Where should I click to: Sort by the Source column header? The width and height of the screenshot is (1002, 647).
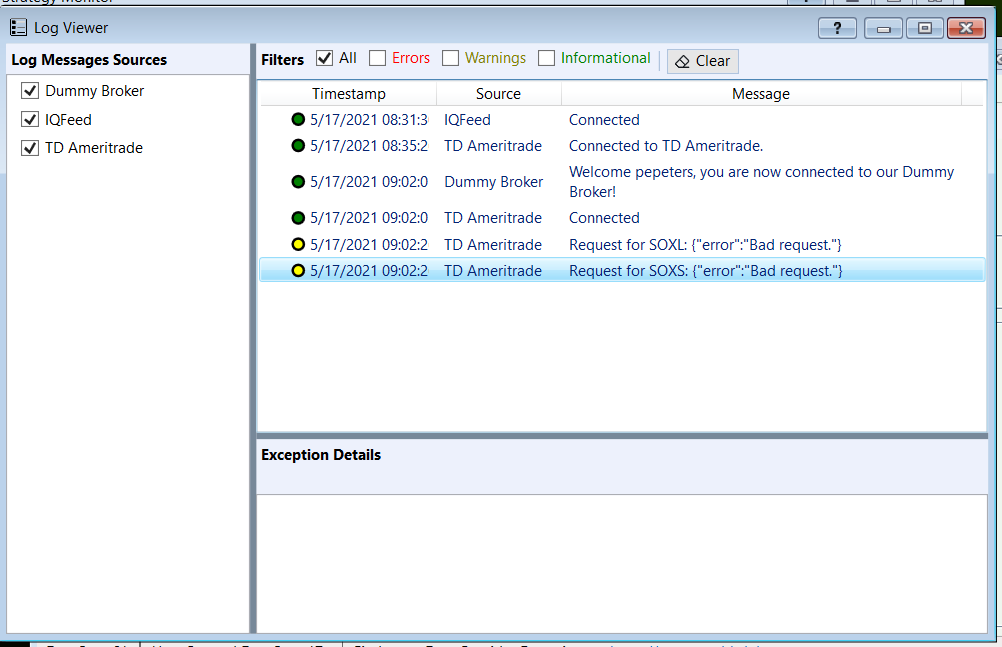(x=498, y=94)
